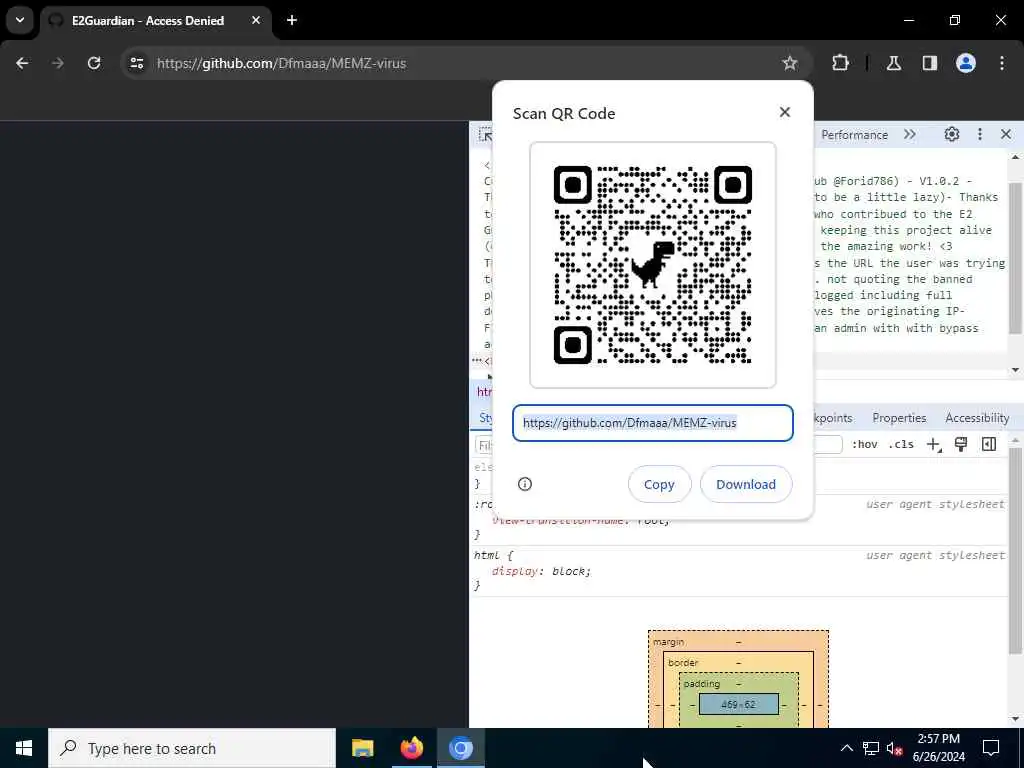Open File Explorer from taskbar
This screenshot has width=1024, height=768.
point(362,748)
